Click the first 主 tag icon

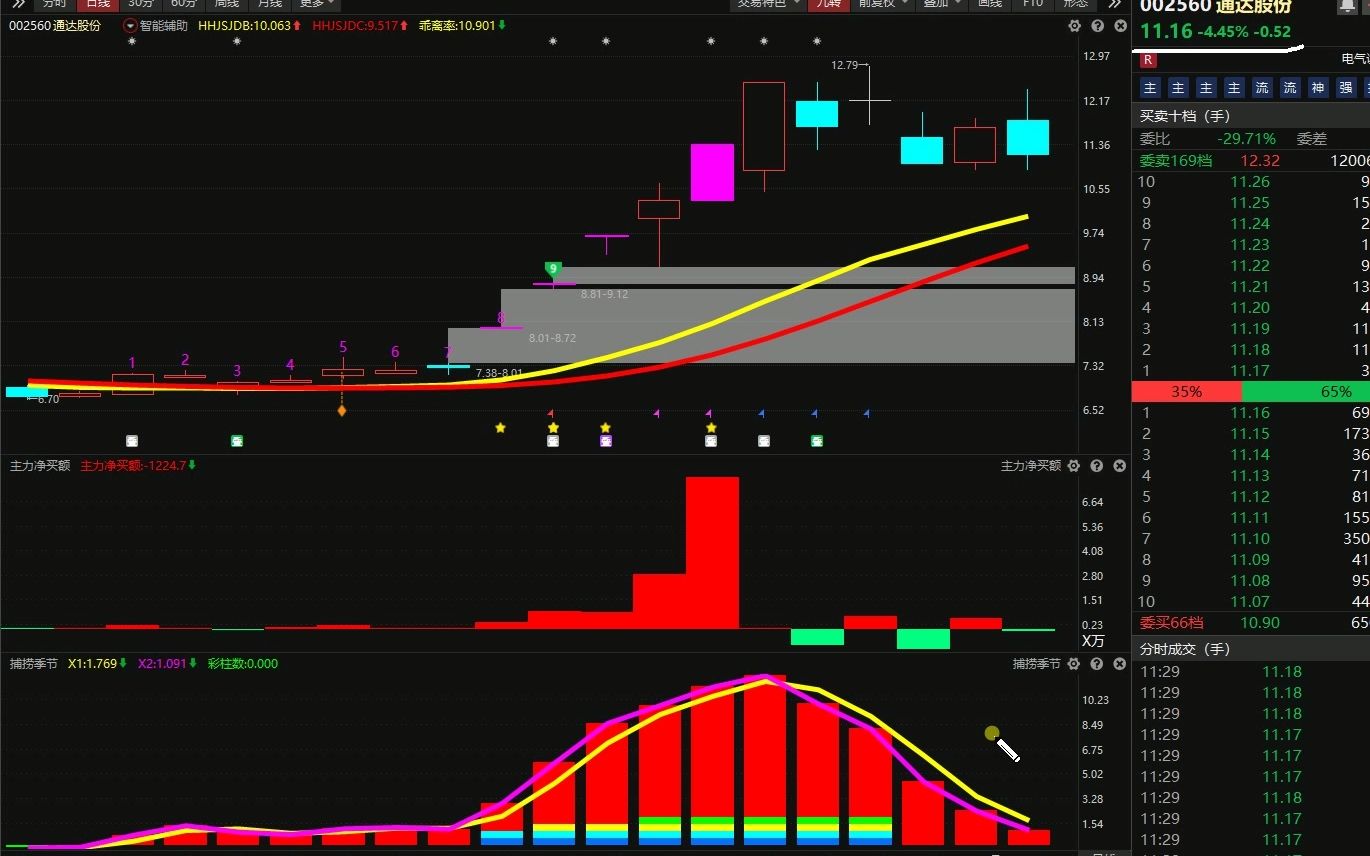click(x=1150, y=88)
